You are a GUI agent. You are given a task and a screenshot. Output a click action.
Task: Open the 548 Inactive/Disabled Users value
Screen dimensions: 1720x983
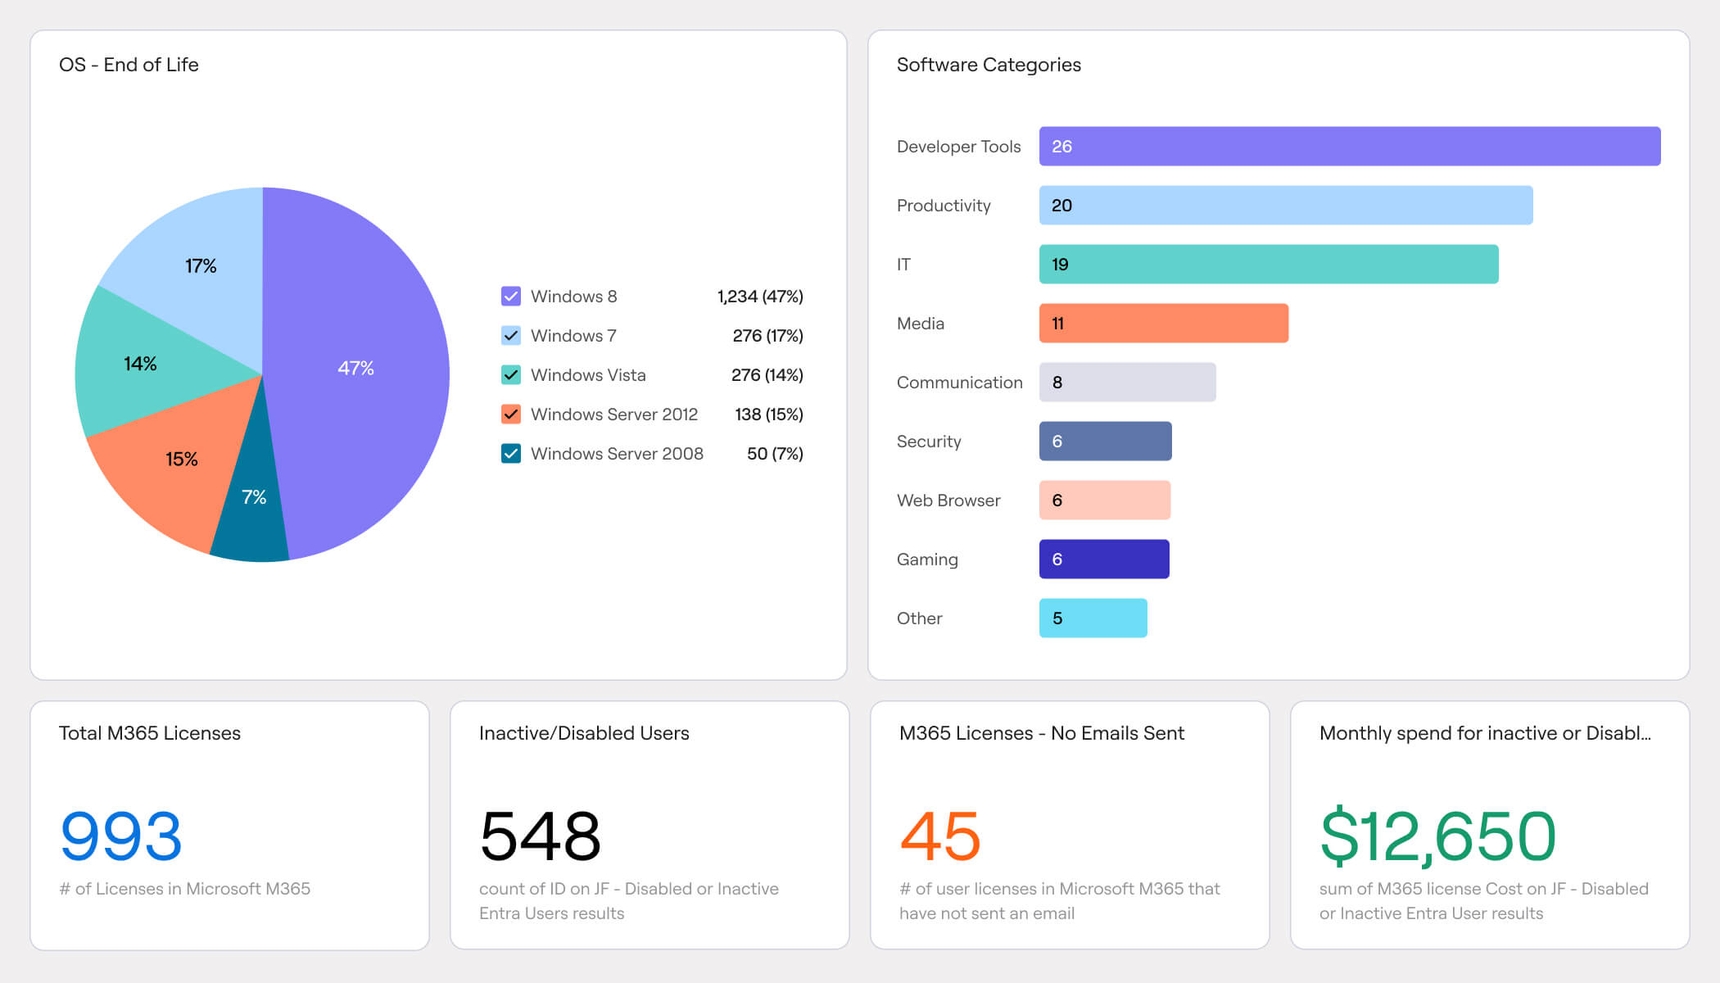tap(540, 836)
